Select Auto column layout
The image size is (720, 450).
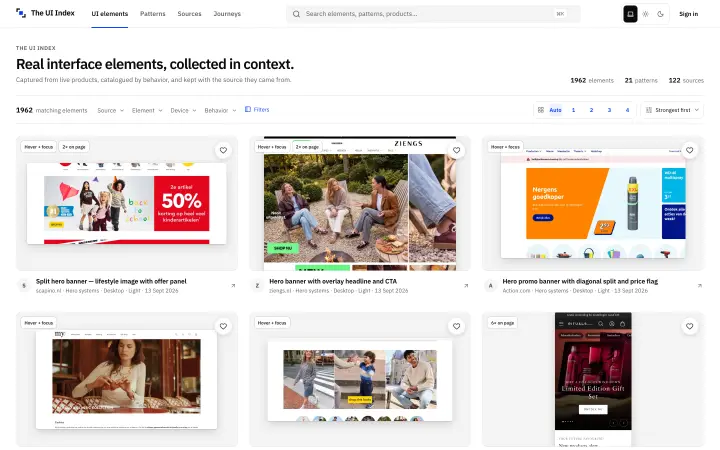click(555, 110)
